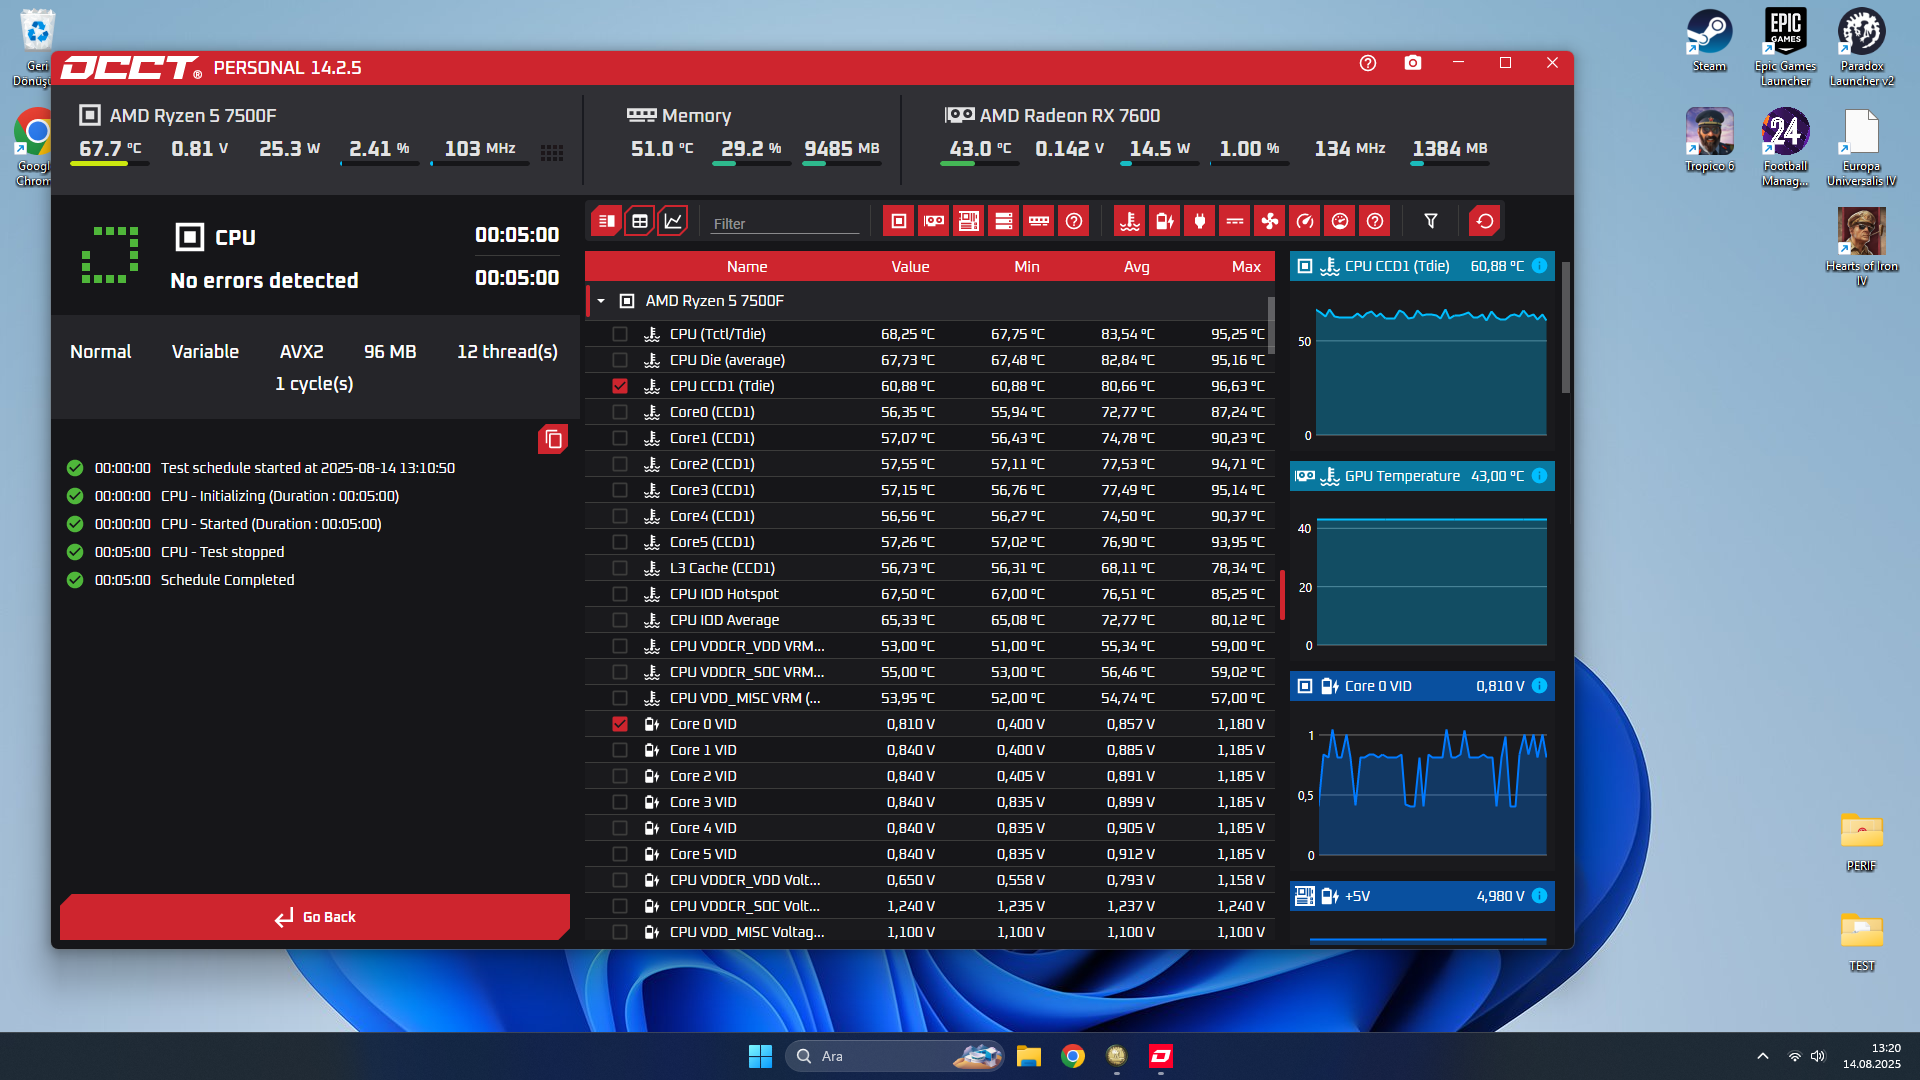1920x1080 pixels.
Task: Toggle the combined table and graph view
Action: point(606,221)
